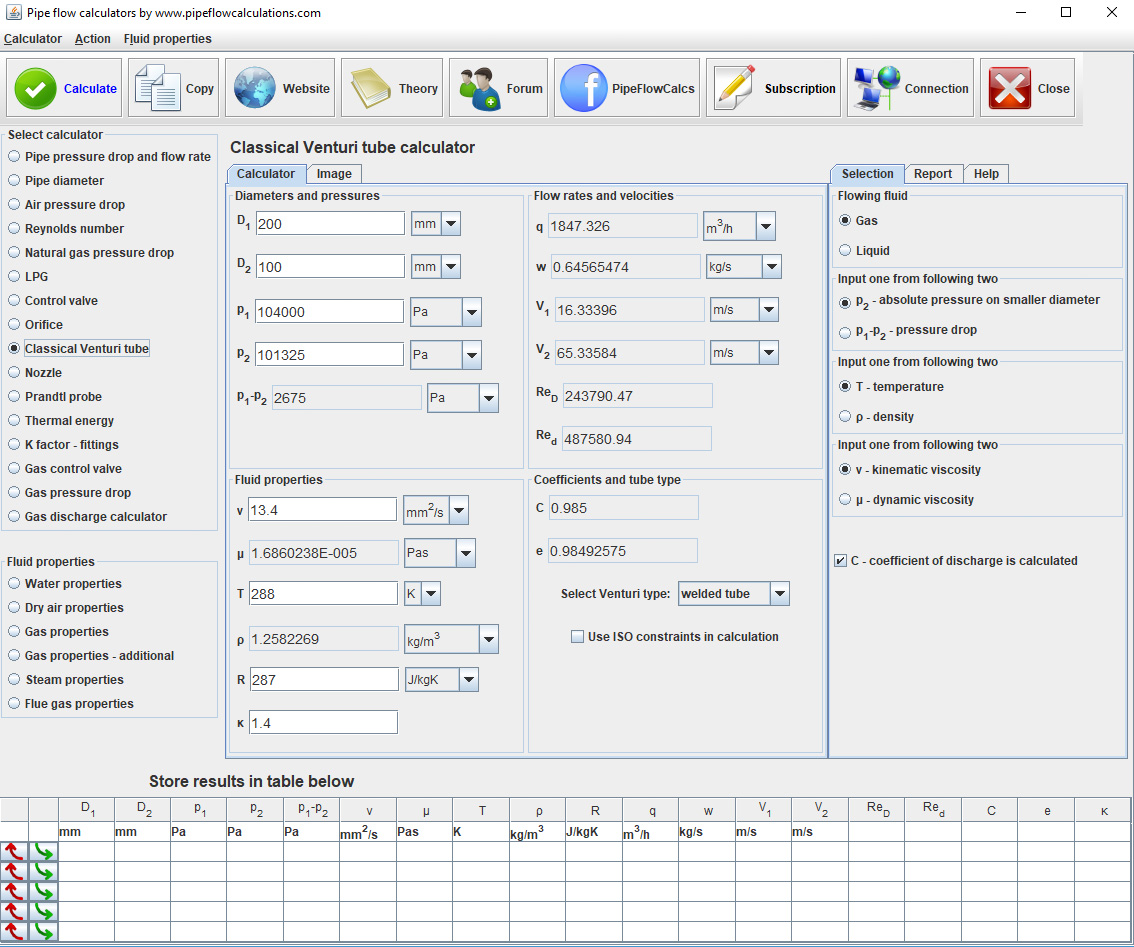The width and height of the screenshot is (1134, 947).
Task: Click the Subscription notepad icon
Action: point(735,89)
